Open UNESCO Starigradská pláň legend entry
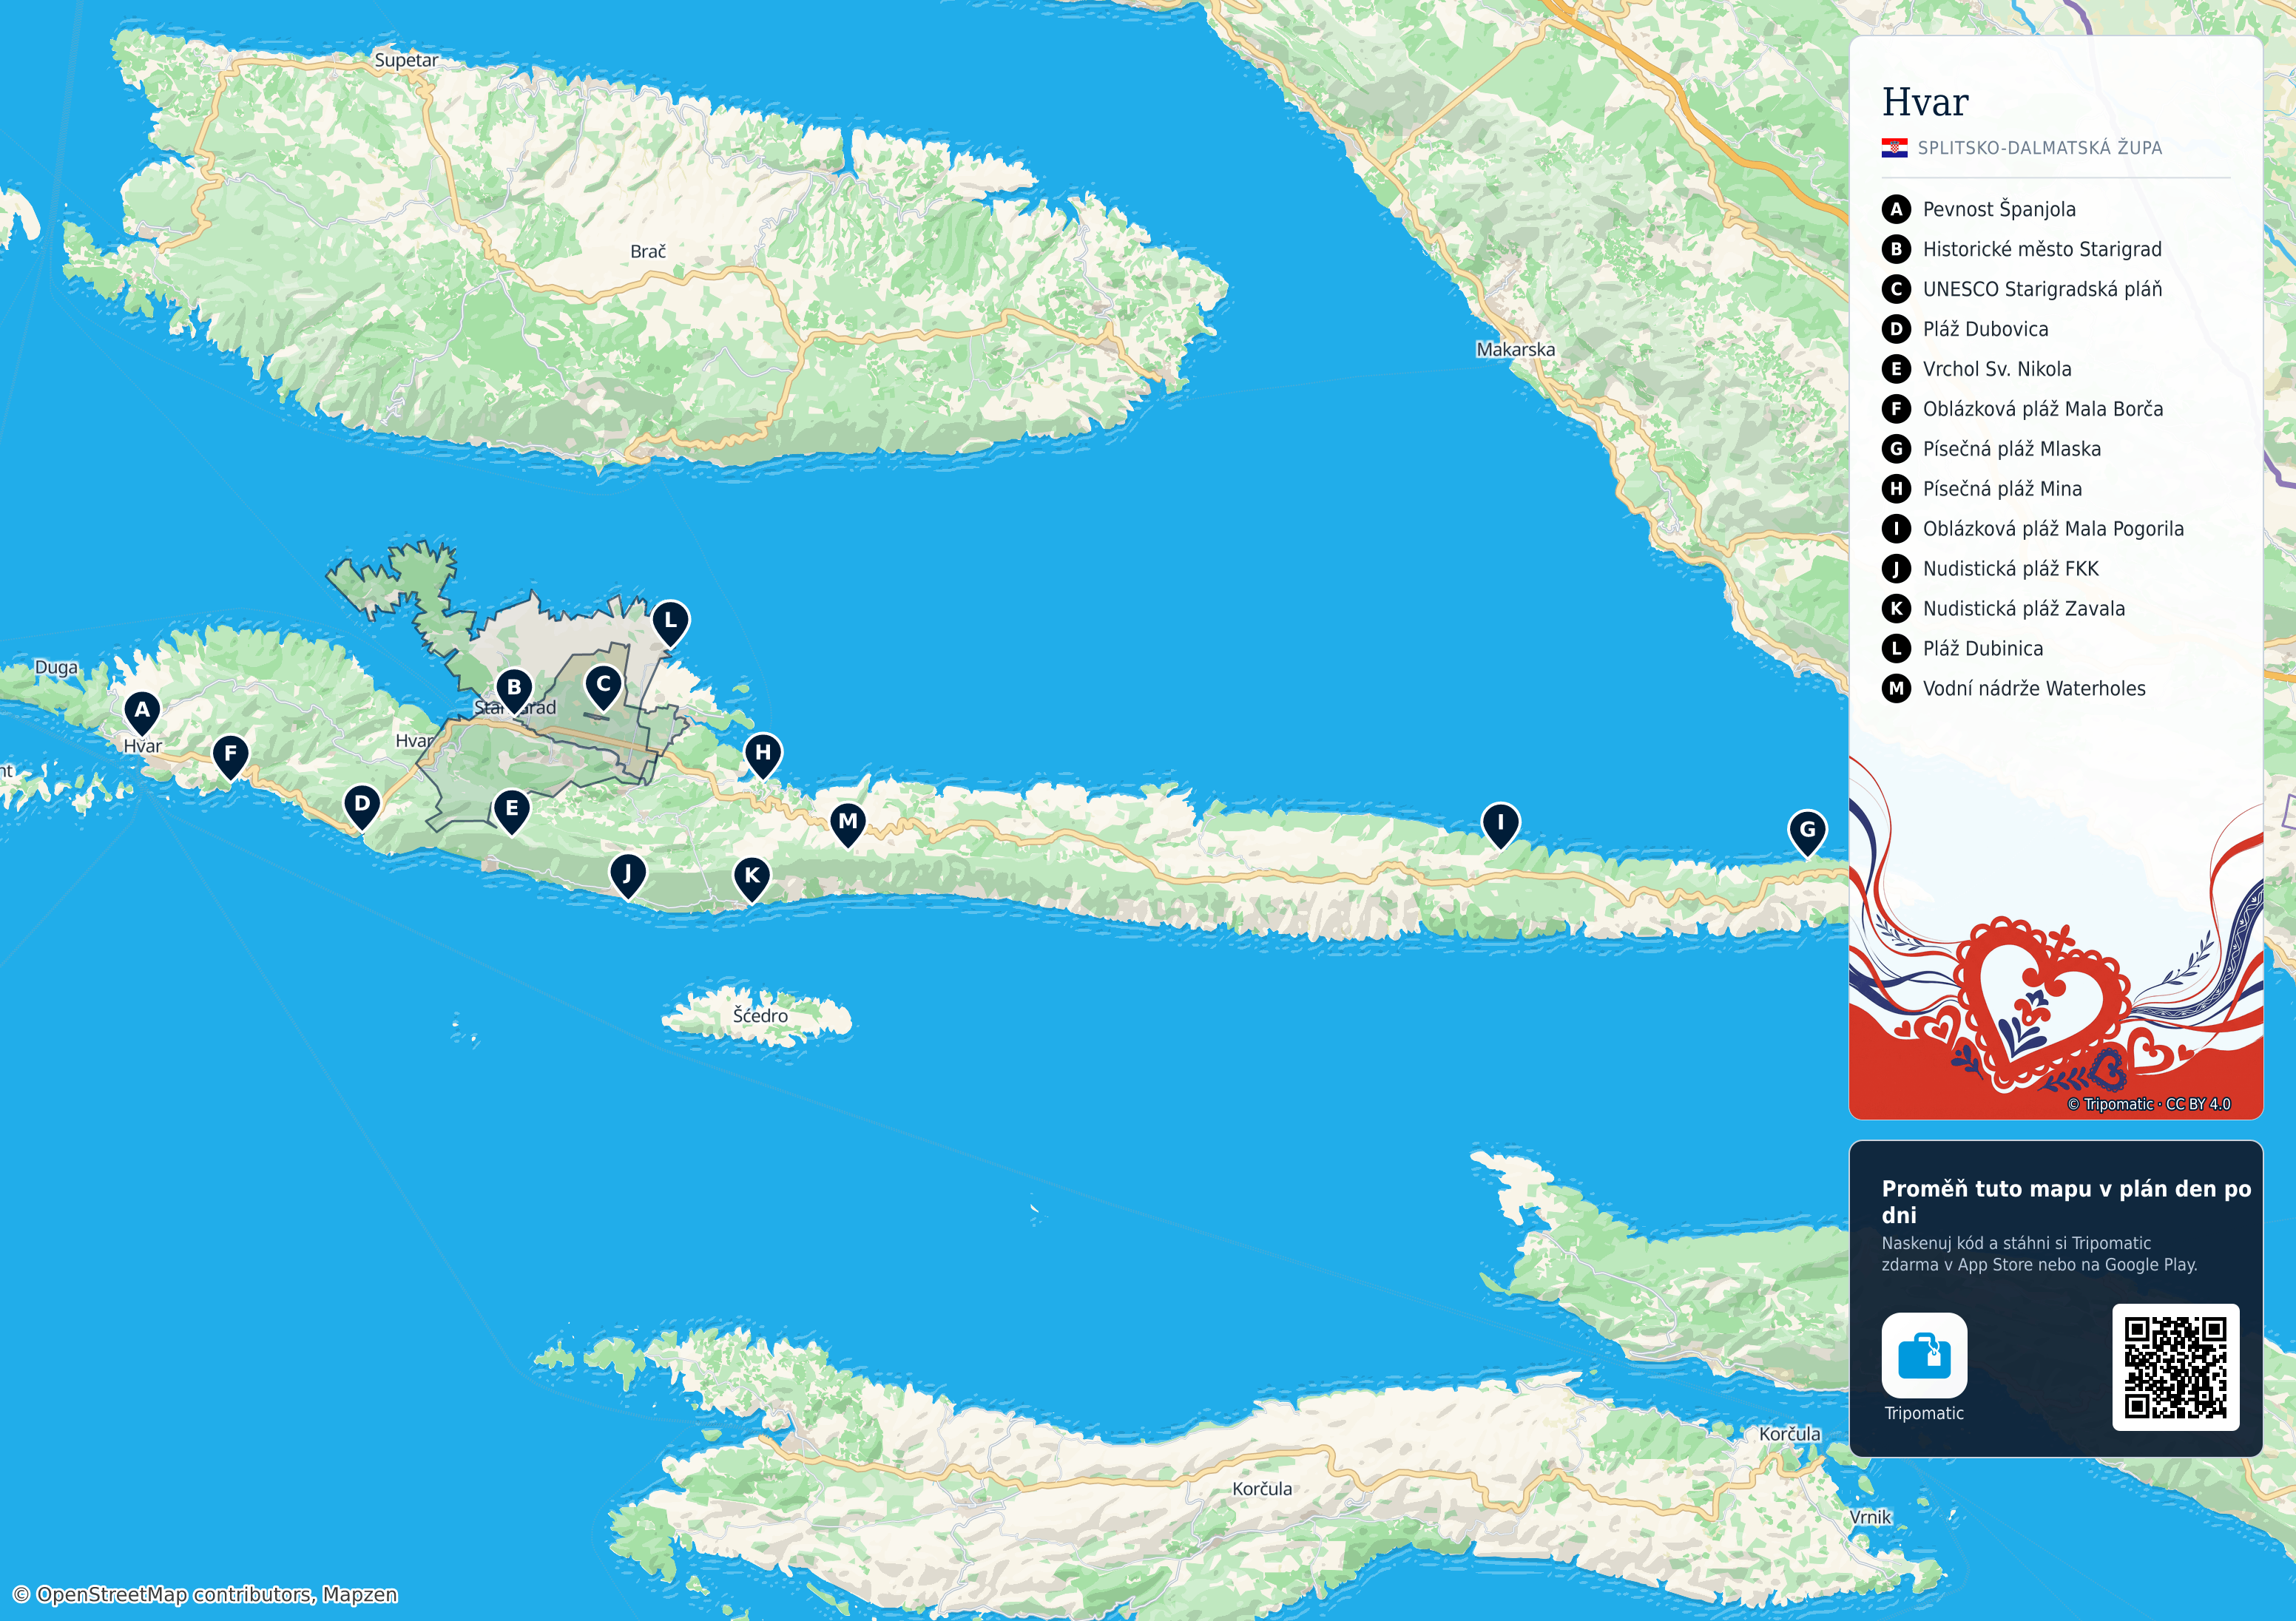The image size is (2296, 1621). 2042,289
